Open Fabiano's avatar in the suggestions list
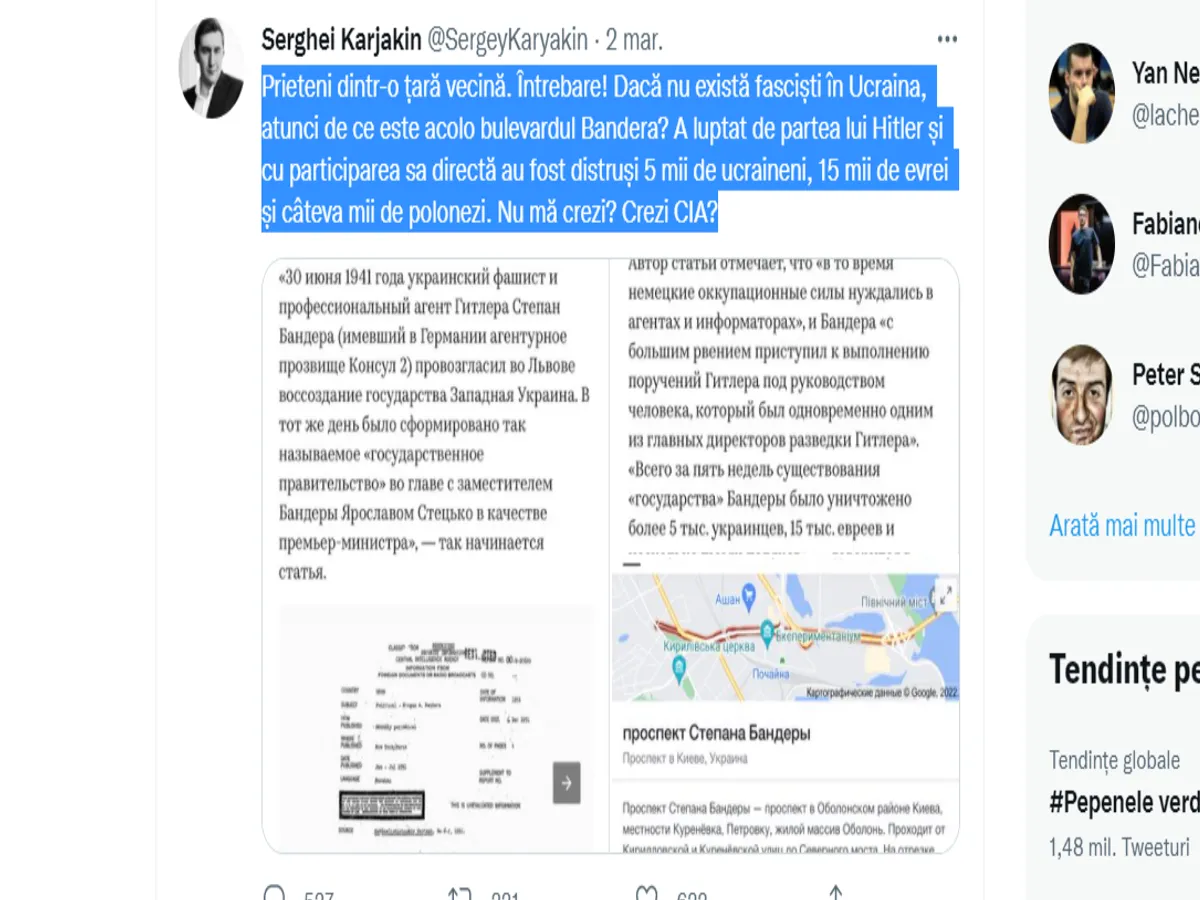This screenshot has height=900, width=1200. [x=1082, y=244]
